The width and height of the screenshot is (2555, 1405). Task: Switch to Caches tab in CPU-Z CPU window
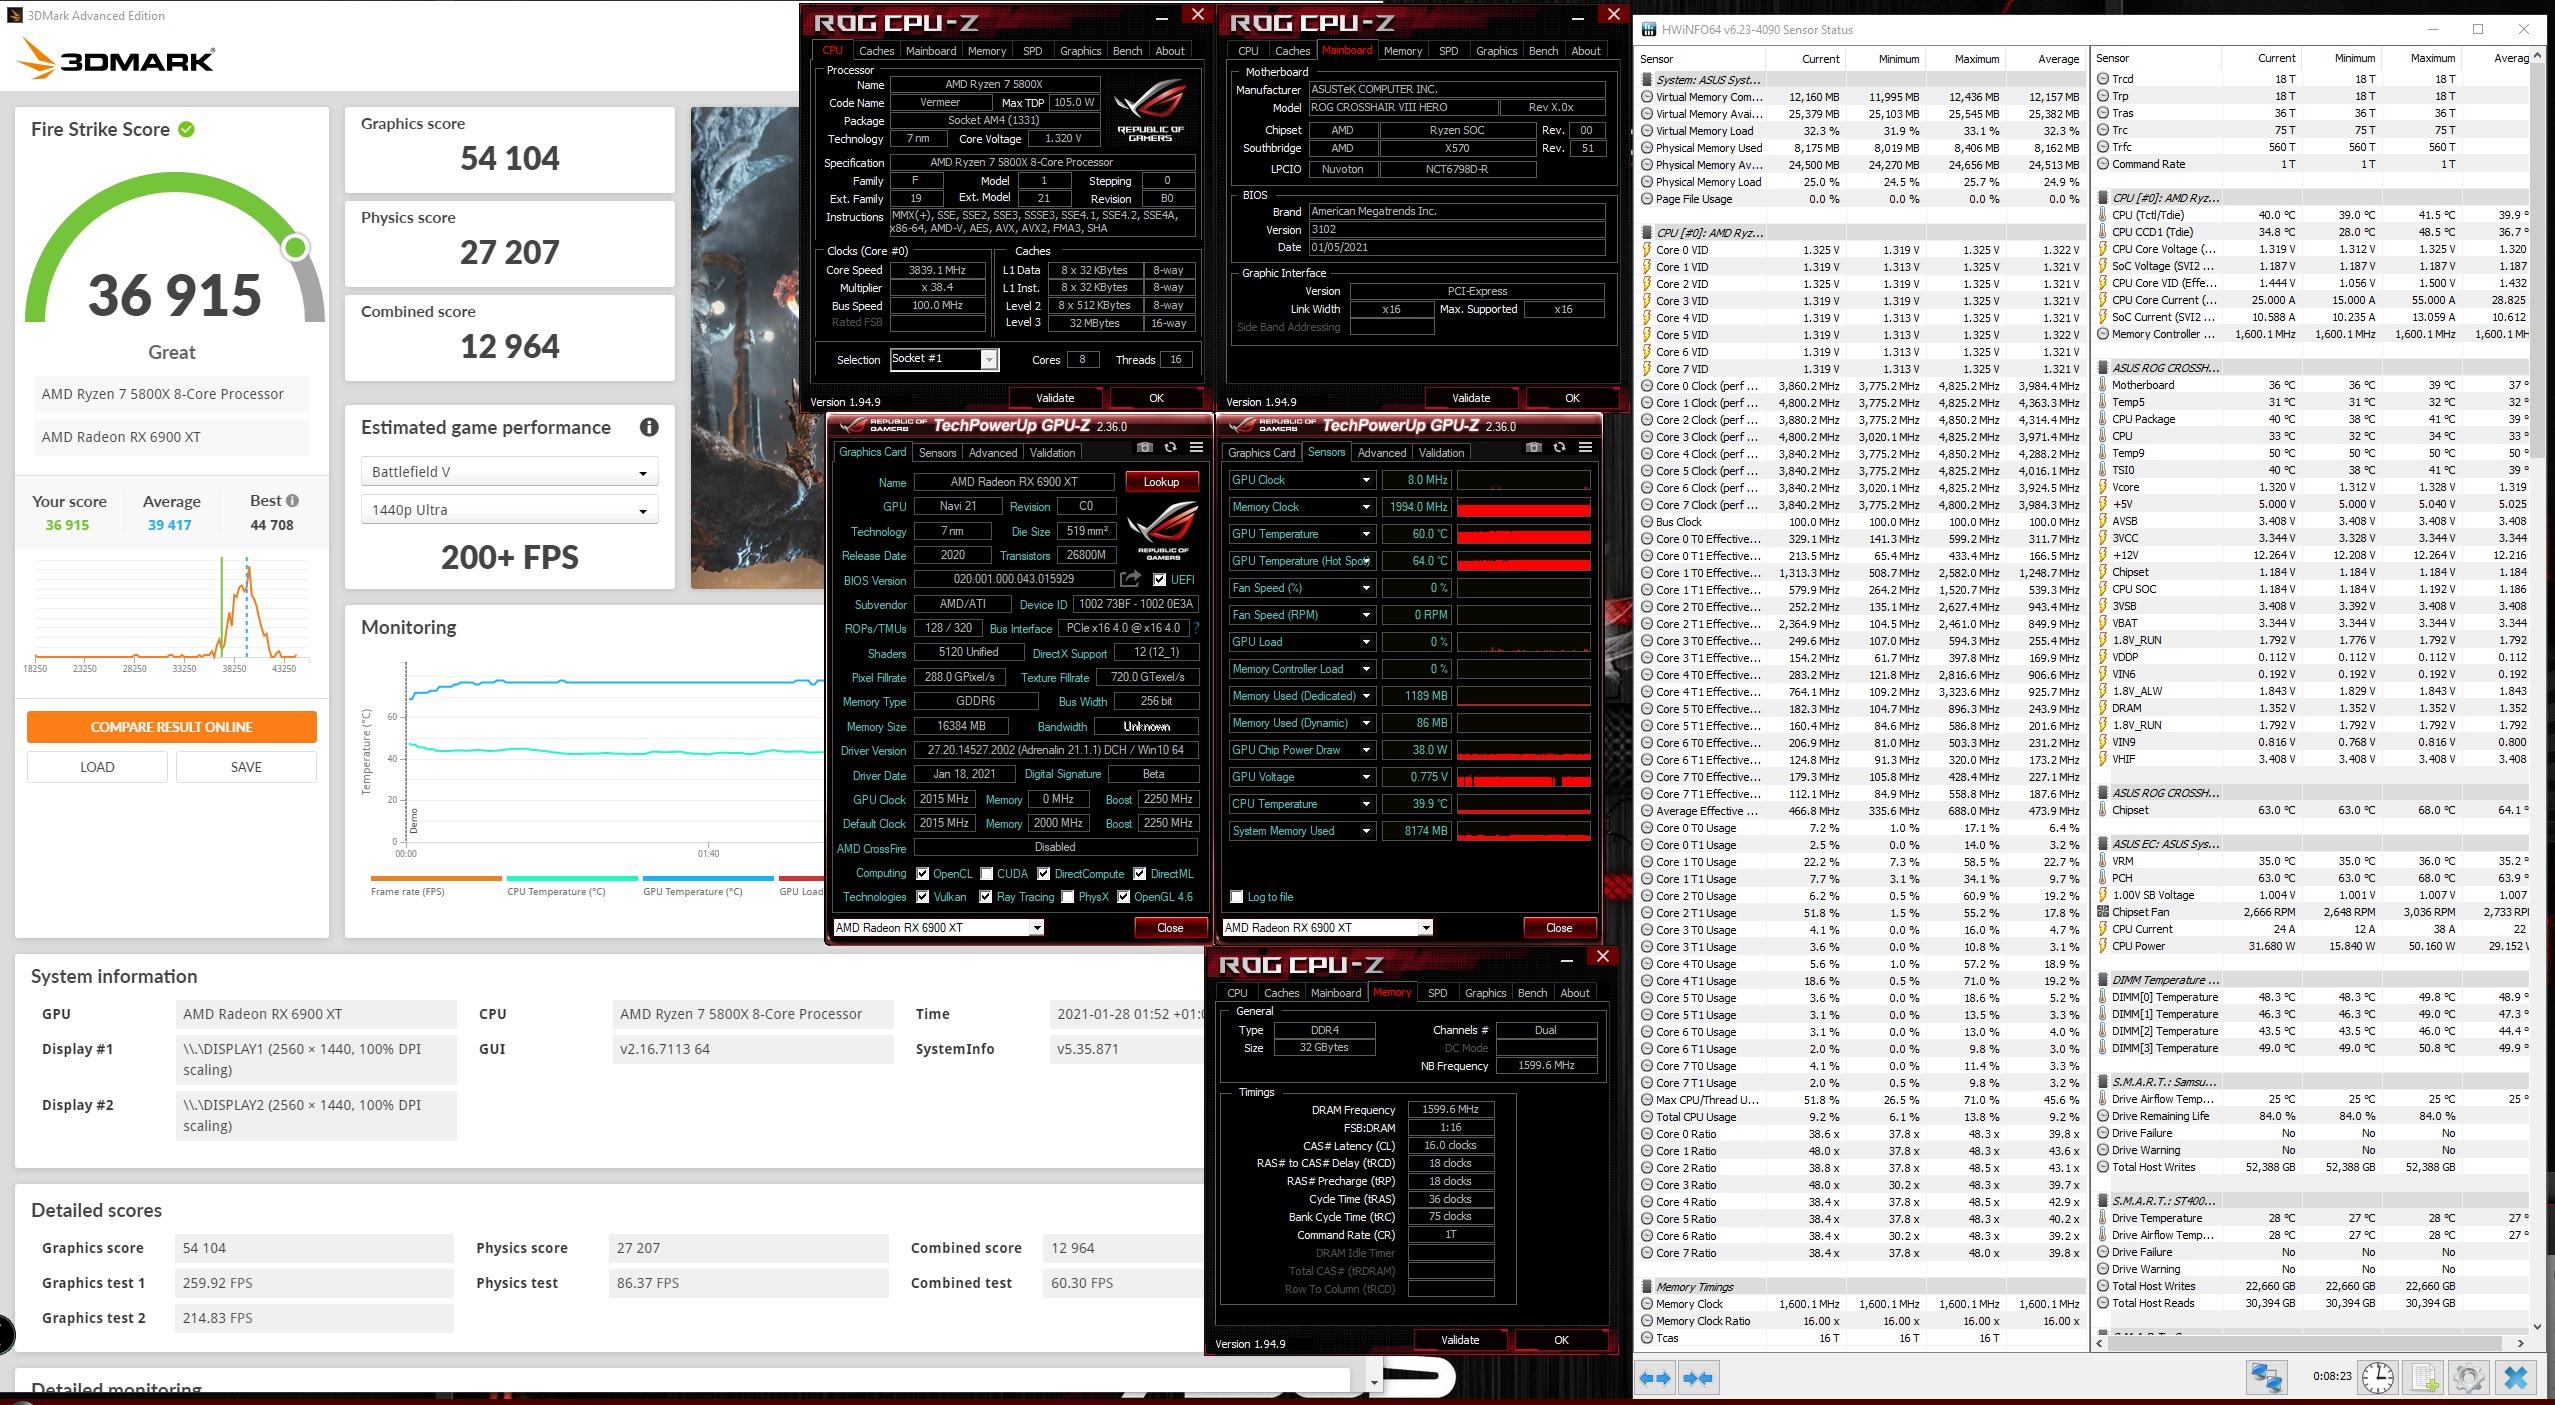[876, 51]
